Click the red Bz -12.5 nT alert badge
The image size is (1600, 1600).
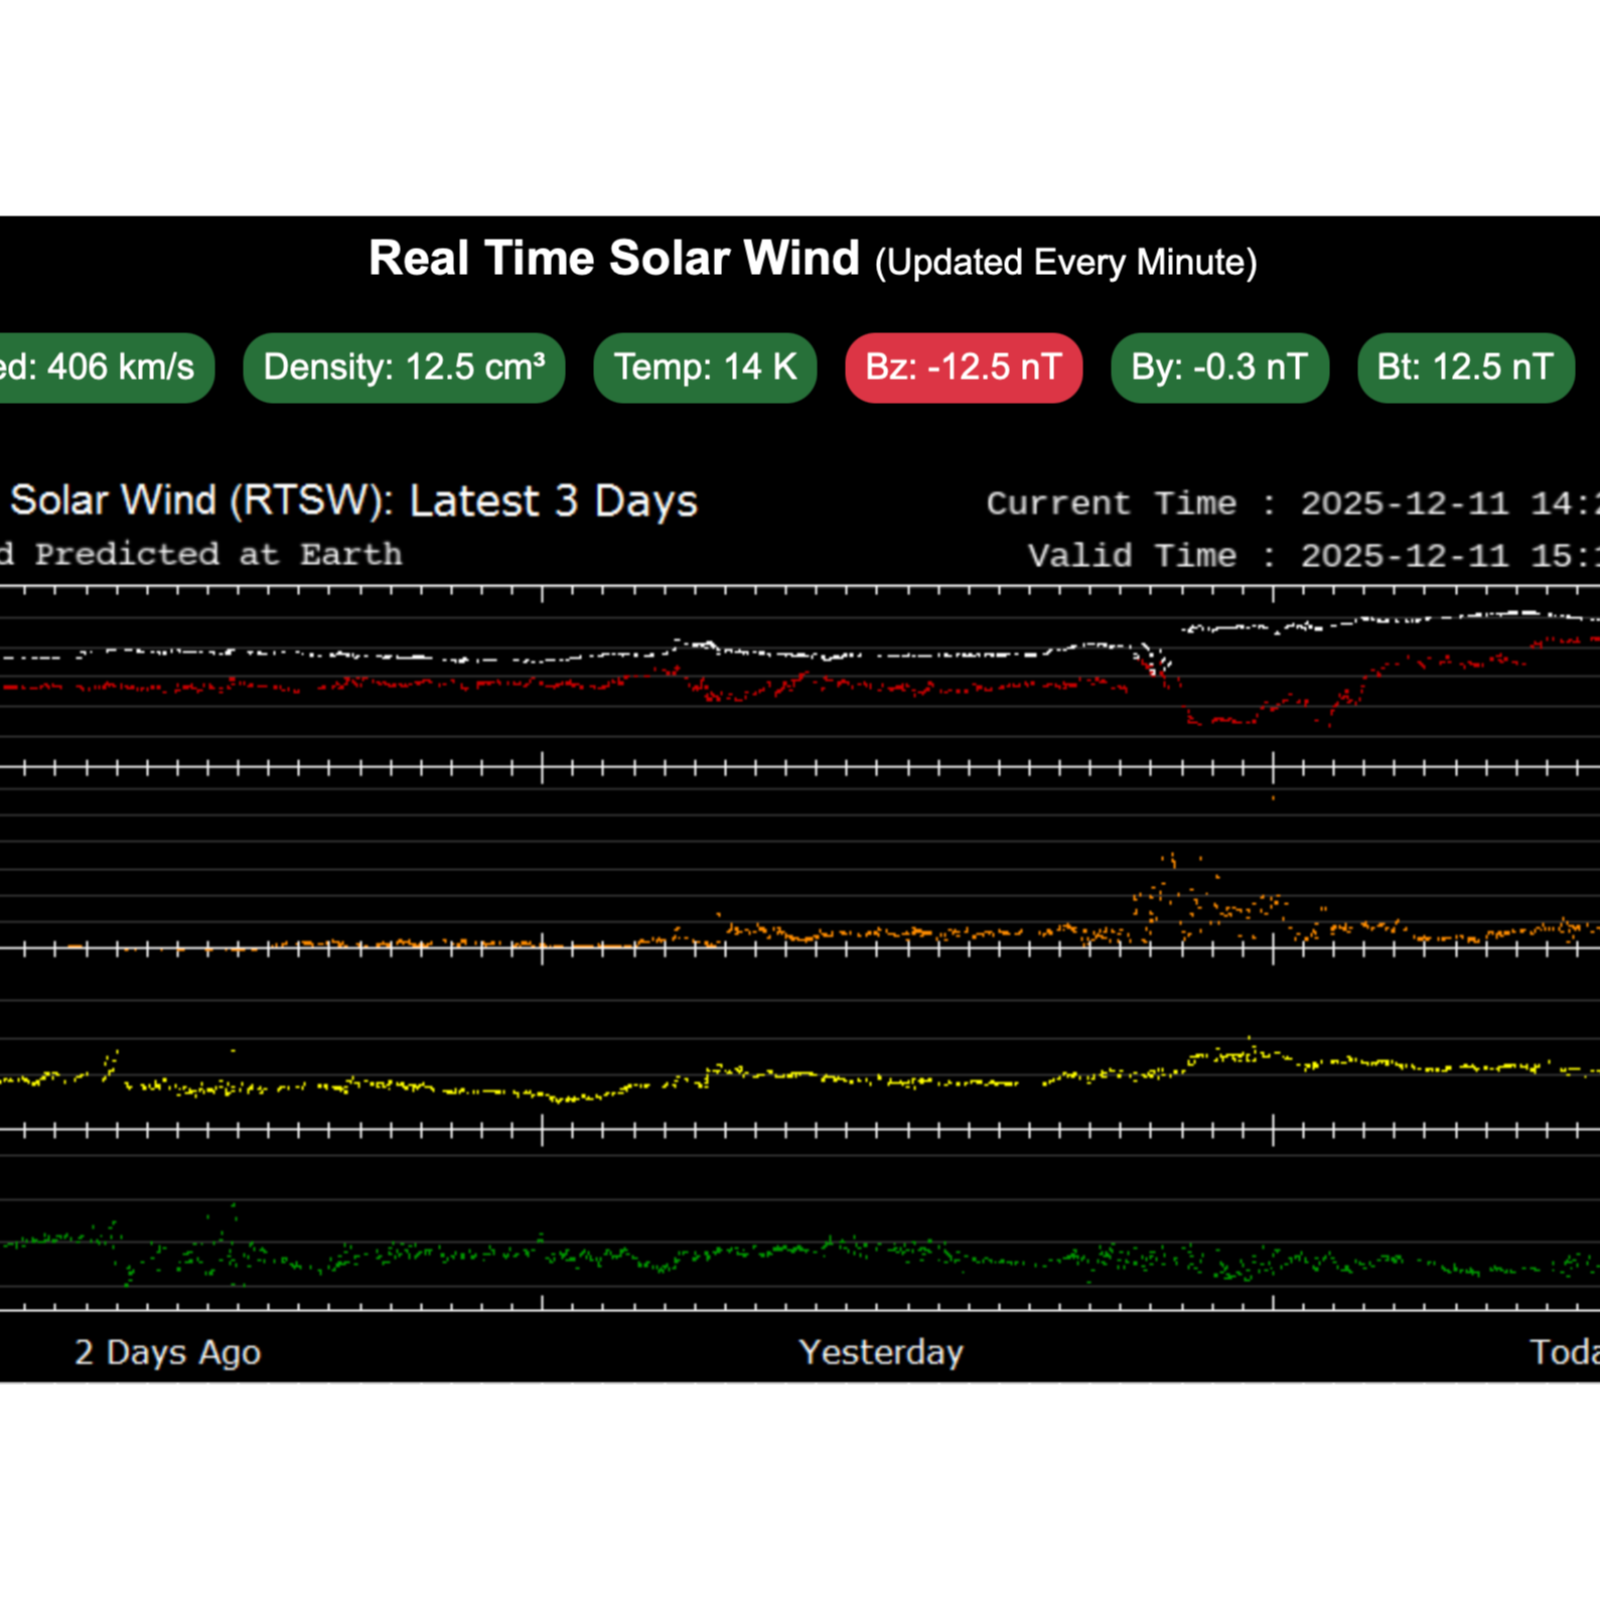click(963, 367)
